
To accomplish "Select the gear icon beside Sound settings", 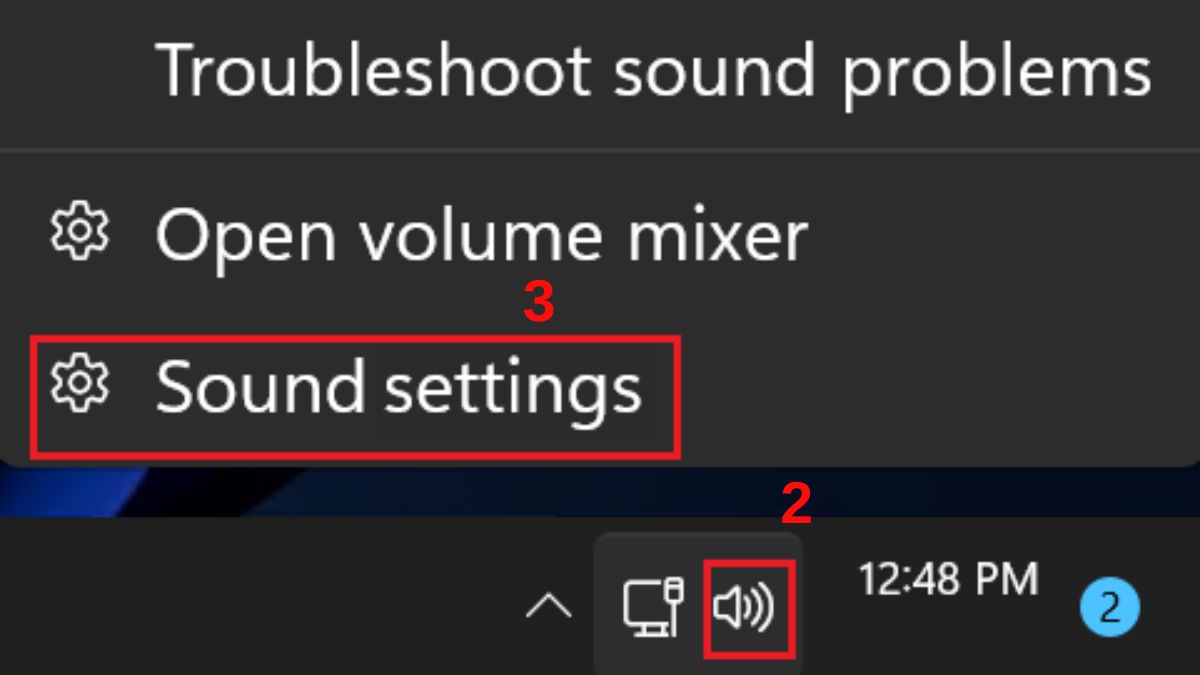I will tap(80, 383).
